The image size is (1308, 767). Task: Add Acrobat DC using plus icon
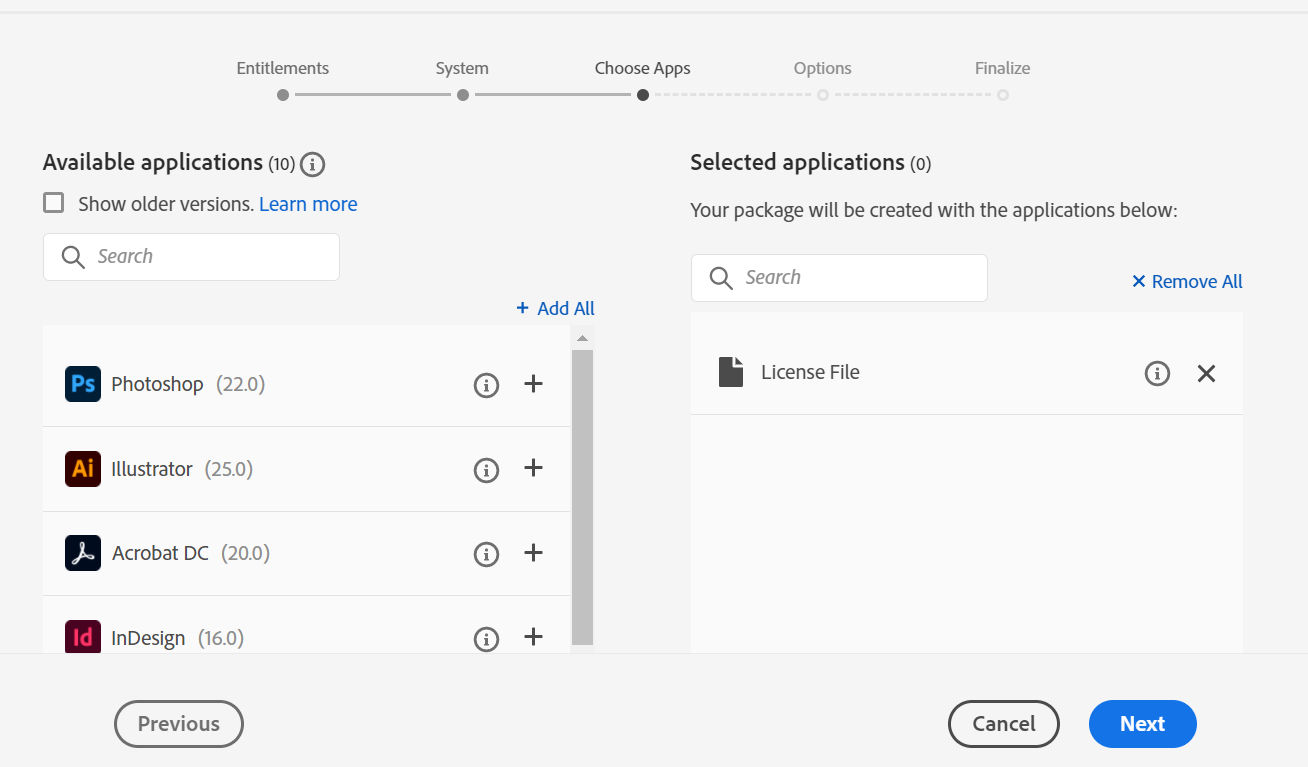(x=534, y=552)
